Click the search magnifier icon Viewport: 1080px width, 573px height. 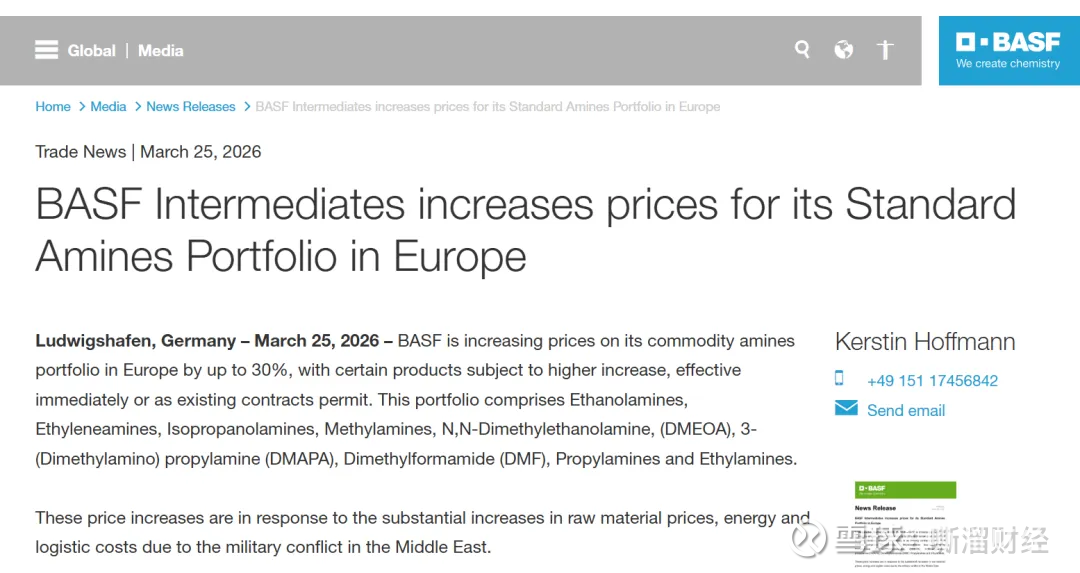click(802, 49)
